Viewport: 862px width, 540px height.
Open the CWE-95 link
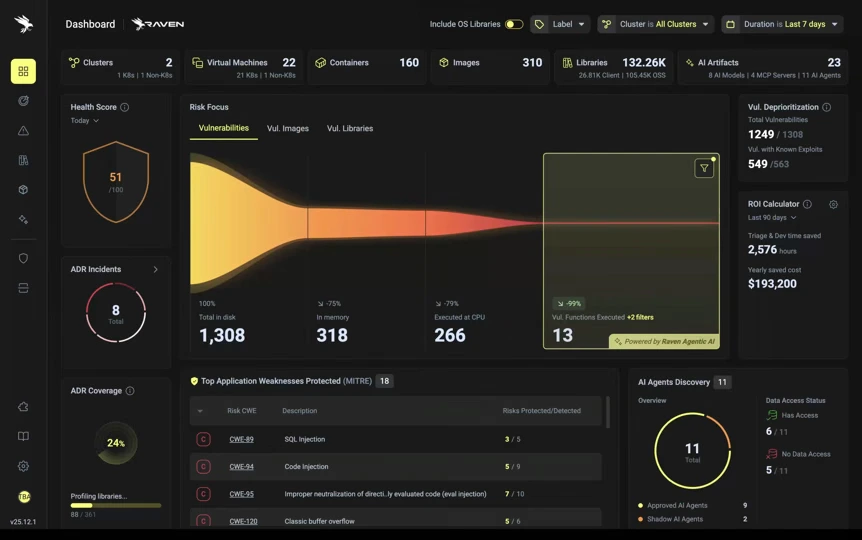(x=241, y=494)
